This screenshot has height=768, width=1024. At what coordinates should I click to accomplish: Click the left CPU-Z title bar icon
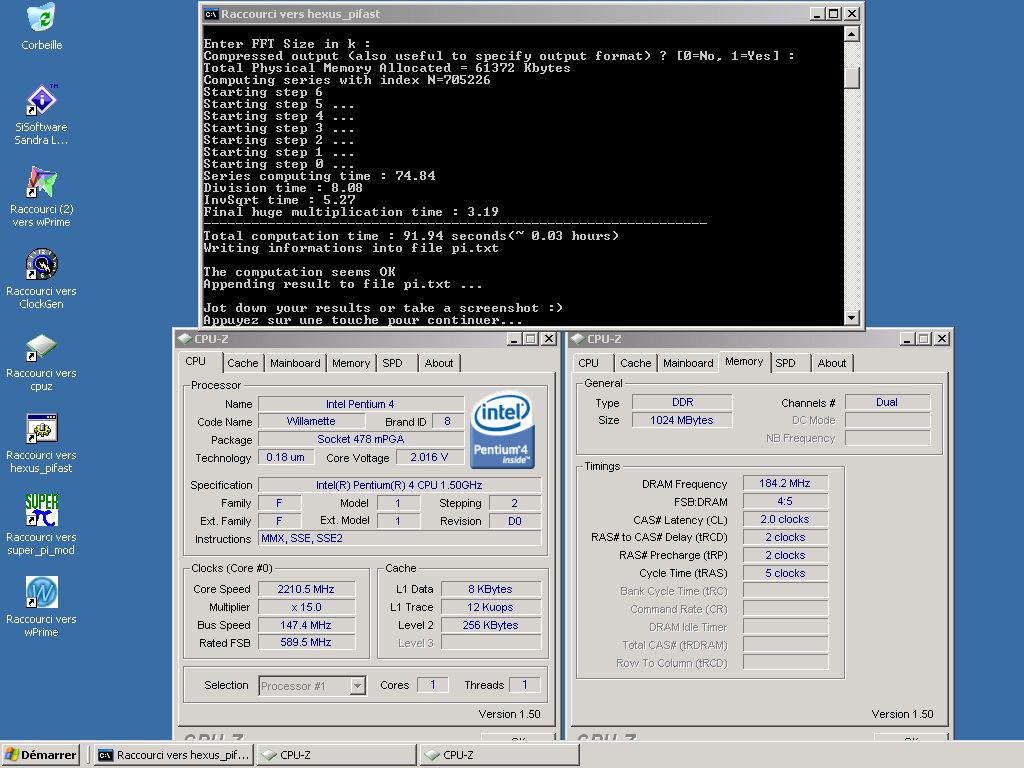click(184, 338)
